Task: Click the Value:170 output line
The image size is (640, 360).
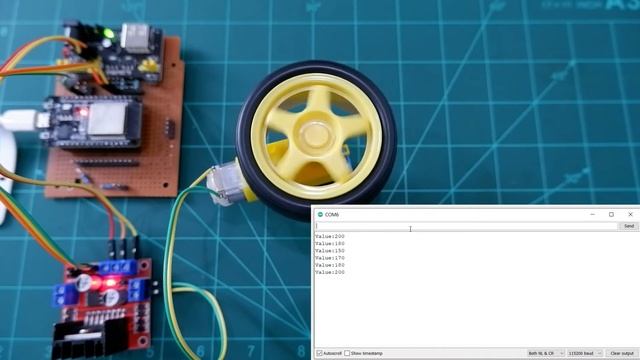Action: click(330, 258)
